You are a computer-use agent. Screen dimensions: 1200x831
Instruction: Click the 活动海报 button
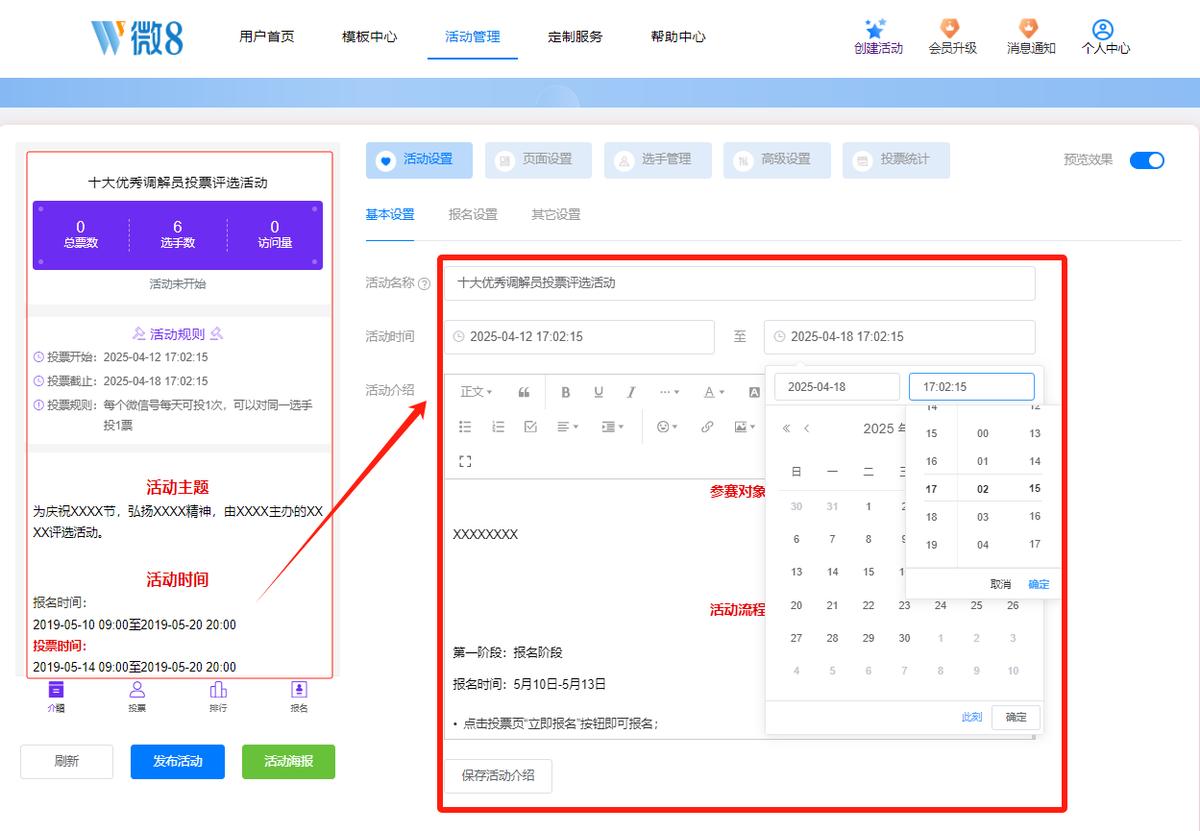coord(289,761)
